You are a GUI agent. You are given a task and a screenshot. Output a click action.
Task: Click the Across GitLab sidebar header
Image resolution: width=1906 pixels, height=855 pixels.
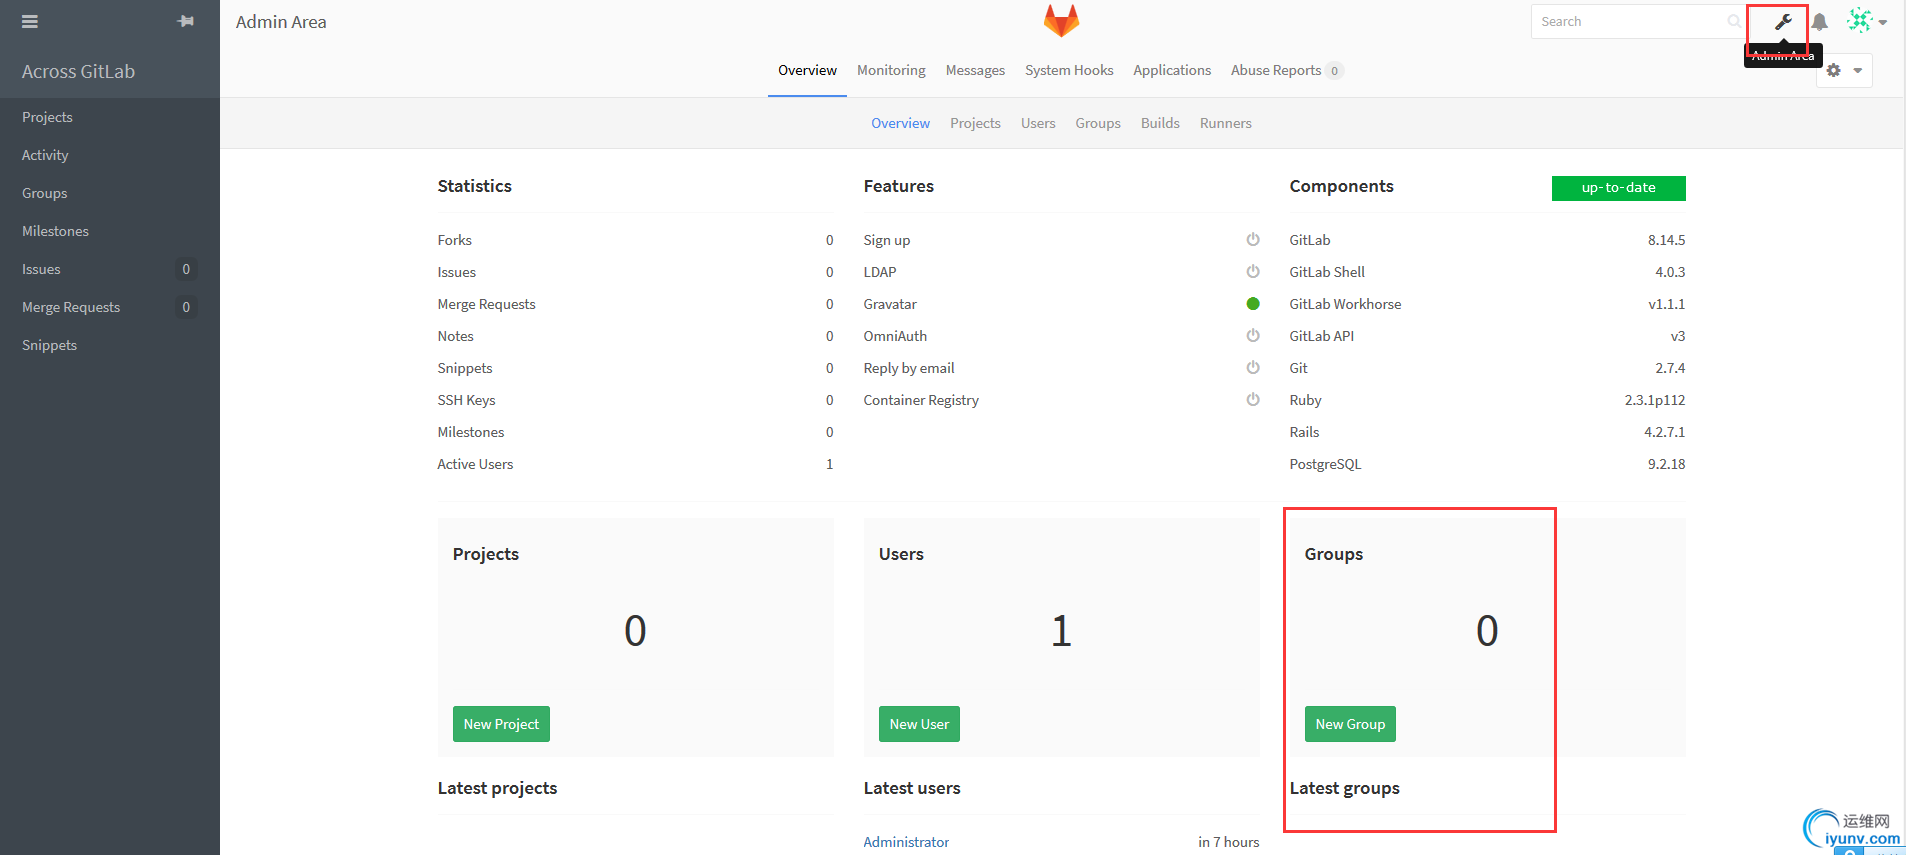tap(78, 71)
